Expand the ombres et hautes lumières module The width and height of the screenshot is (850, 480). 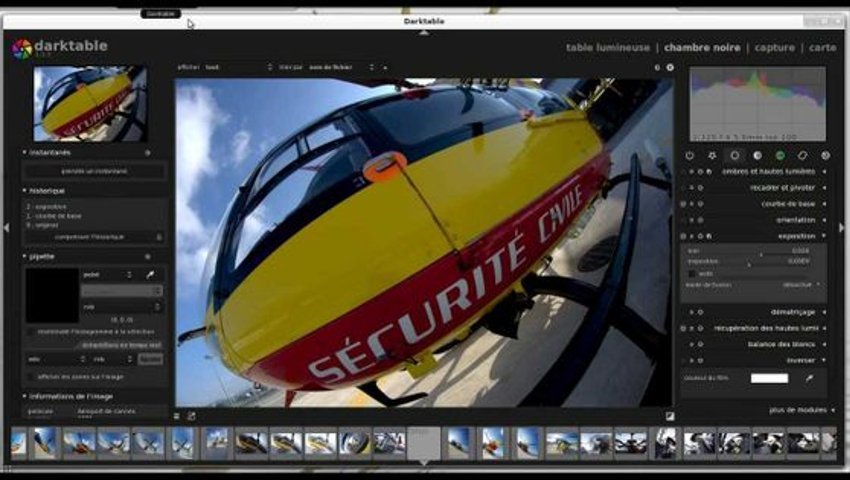[825, 171]
